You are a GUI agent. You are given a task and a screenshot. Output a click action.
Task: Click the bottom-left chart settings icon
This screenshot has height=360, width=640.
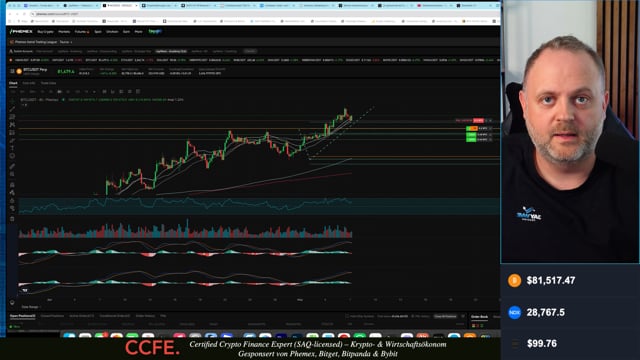(x=12, y=302)
